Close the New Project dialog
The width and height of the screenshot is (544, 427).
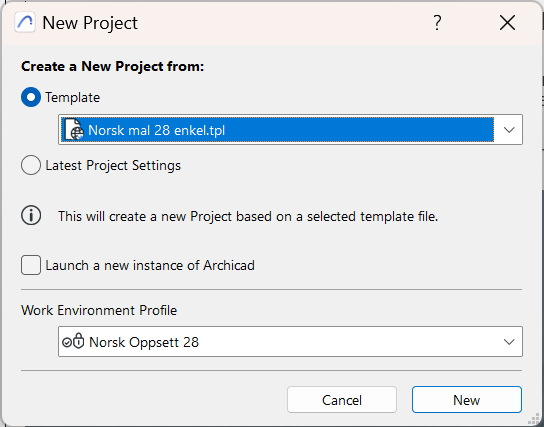507,23
